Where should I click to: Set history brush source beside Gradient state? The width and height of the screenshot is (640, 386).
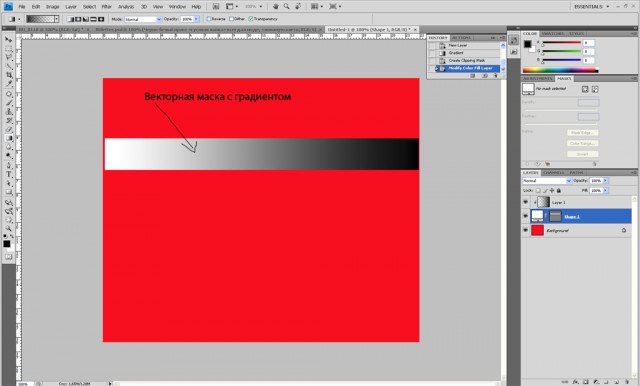click(431, 53)
